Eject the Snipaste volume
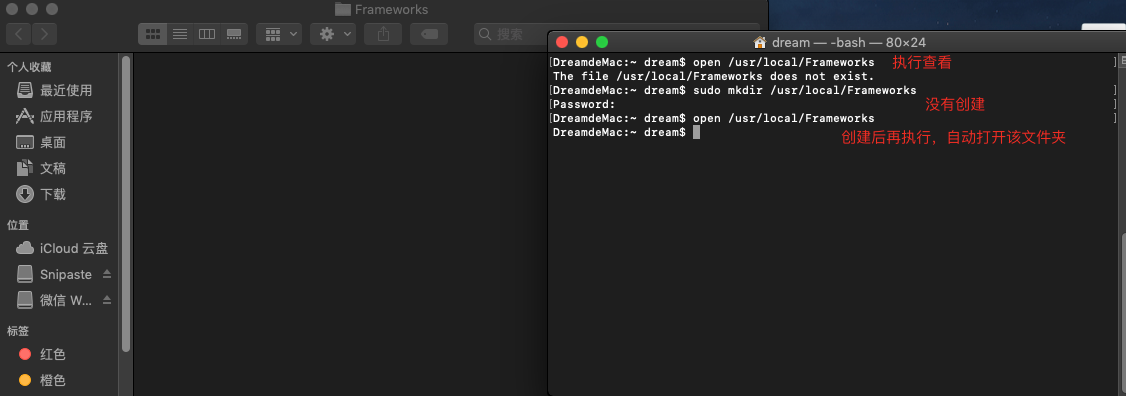This screenshot has height=396, width=1126. point(107,275)
